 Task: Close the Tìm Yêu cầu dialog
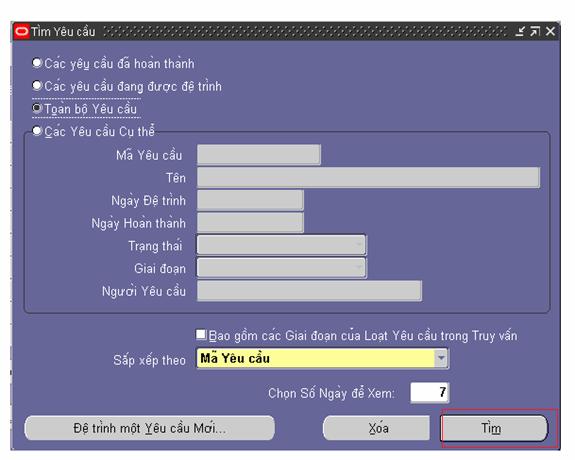pyautogui.click(x=550, y=32)
